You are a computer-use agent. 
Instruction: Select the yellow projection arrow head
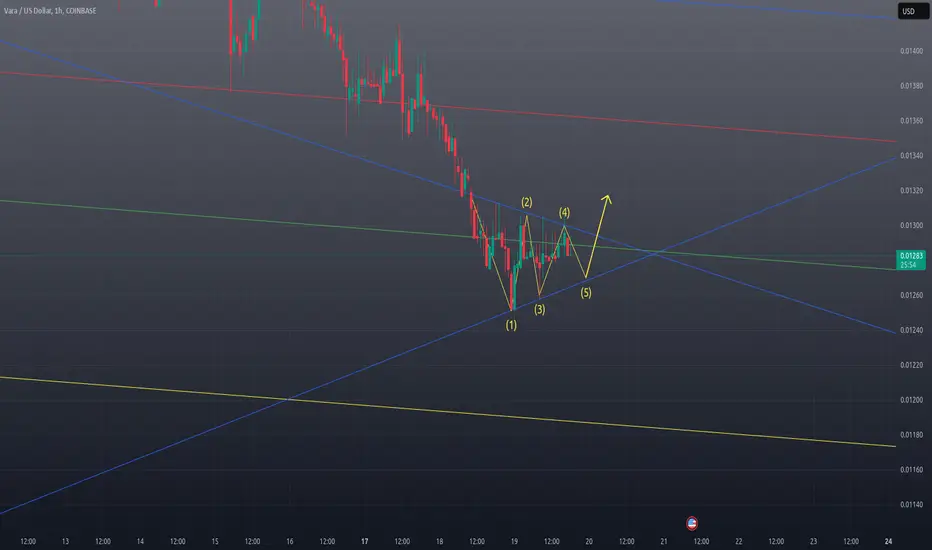coord(606,199)
